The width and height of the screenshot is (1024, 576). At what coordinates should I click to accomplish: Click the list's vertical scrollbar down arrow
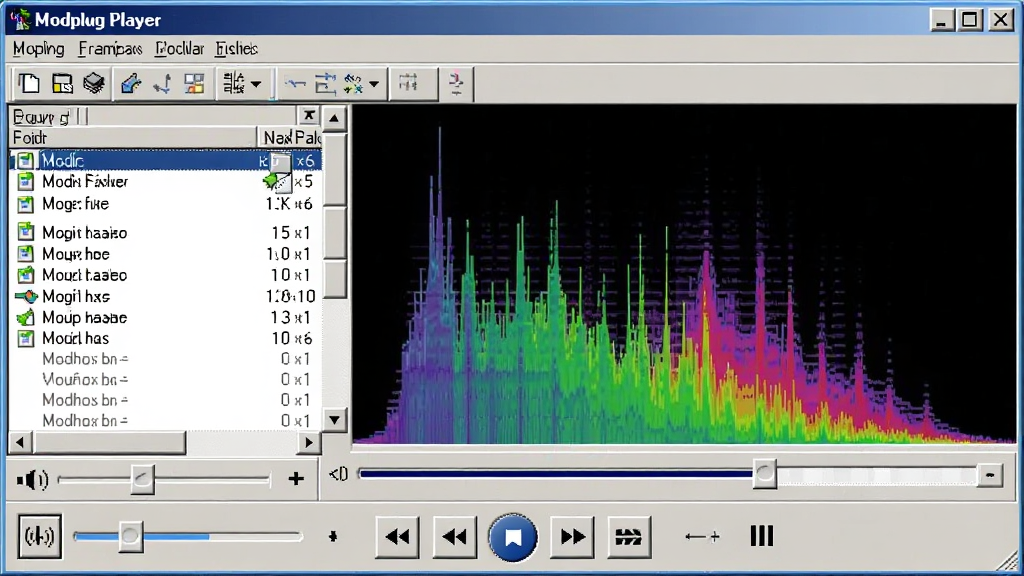[334, 419]
